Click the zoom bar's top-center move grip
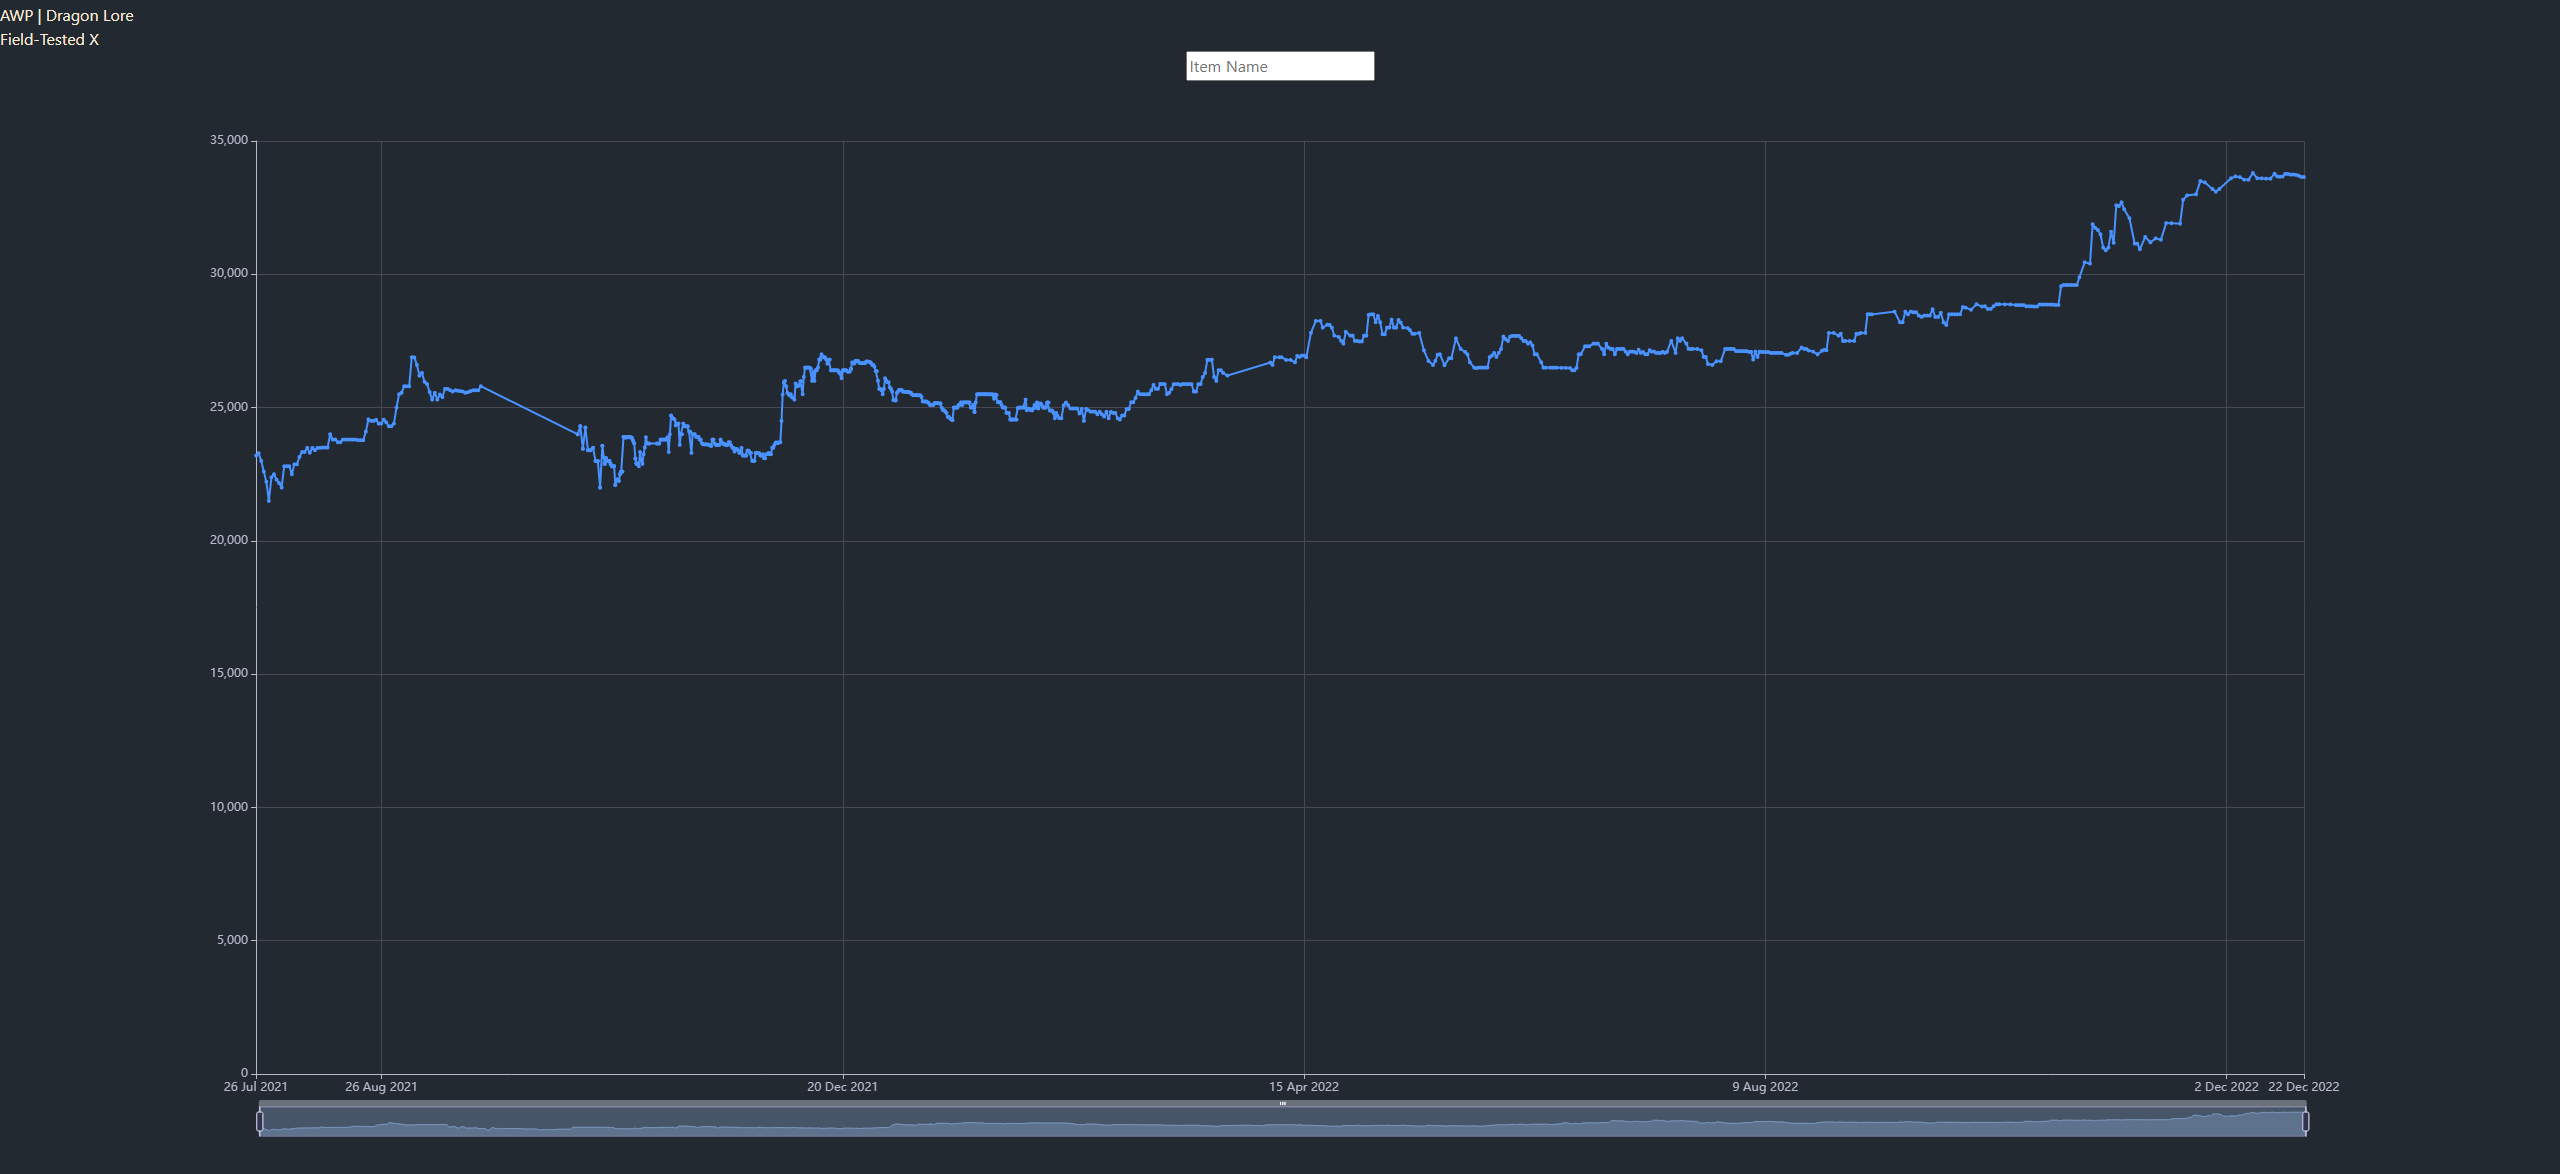2560x1174 pixels. coord(1282,1104)
